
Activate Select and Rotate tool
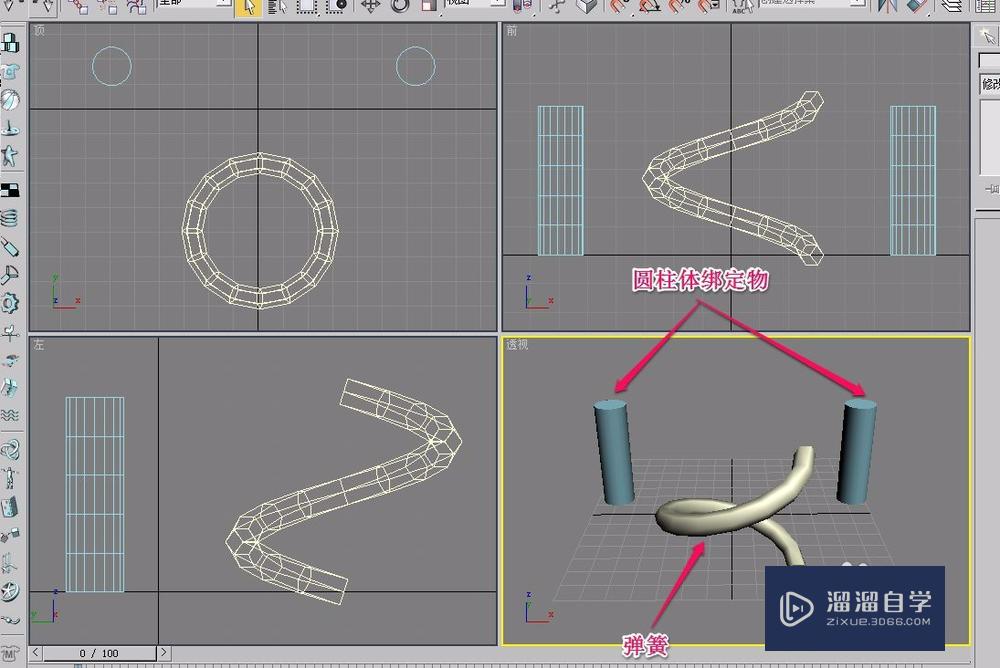pos(400,6)
